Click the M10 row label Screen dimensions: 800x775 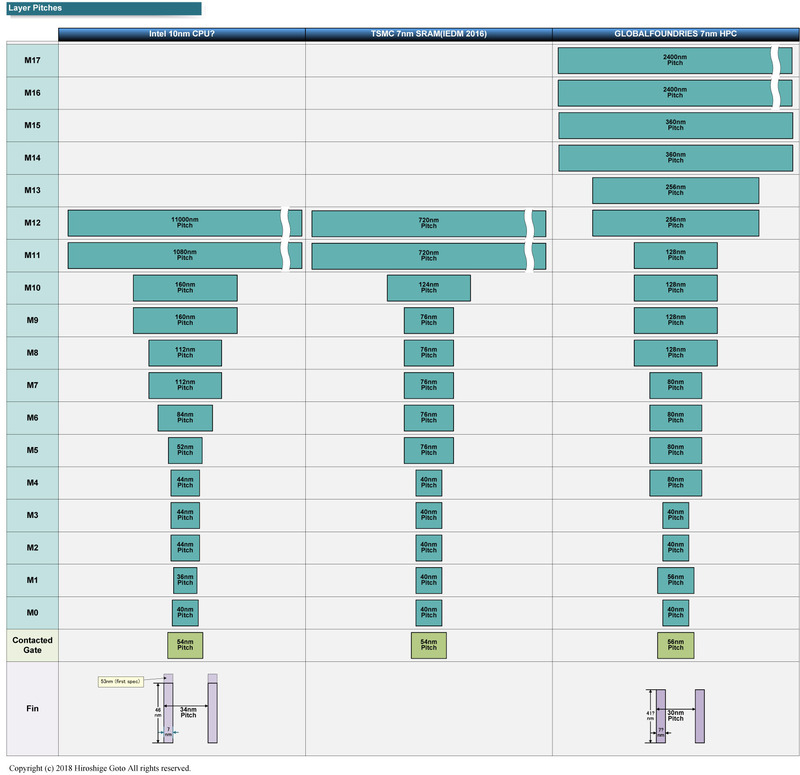(32, 288)
